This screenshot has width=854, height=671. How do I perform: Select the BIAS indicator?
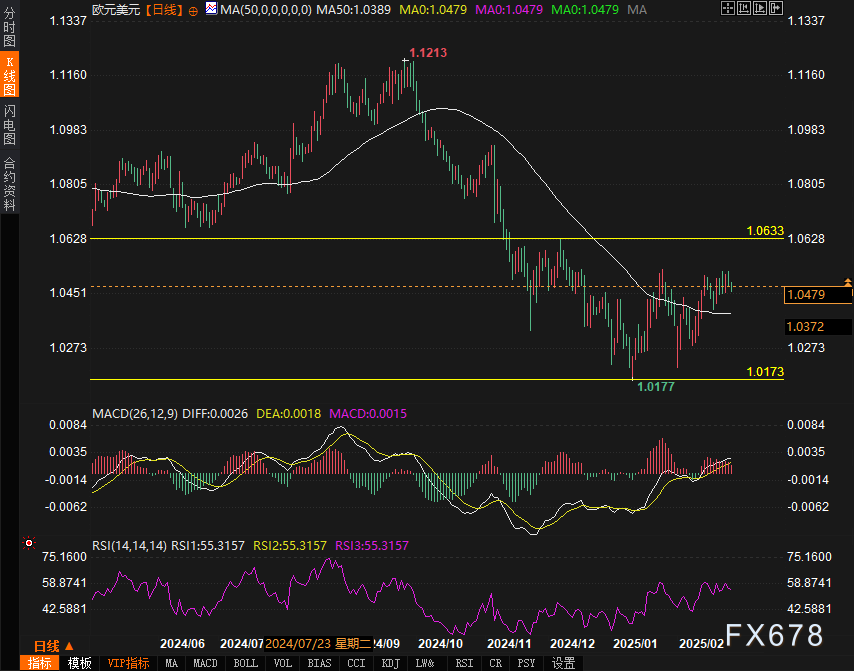click(319, 663)
